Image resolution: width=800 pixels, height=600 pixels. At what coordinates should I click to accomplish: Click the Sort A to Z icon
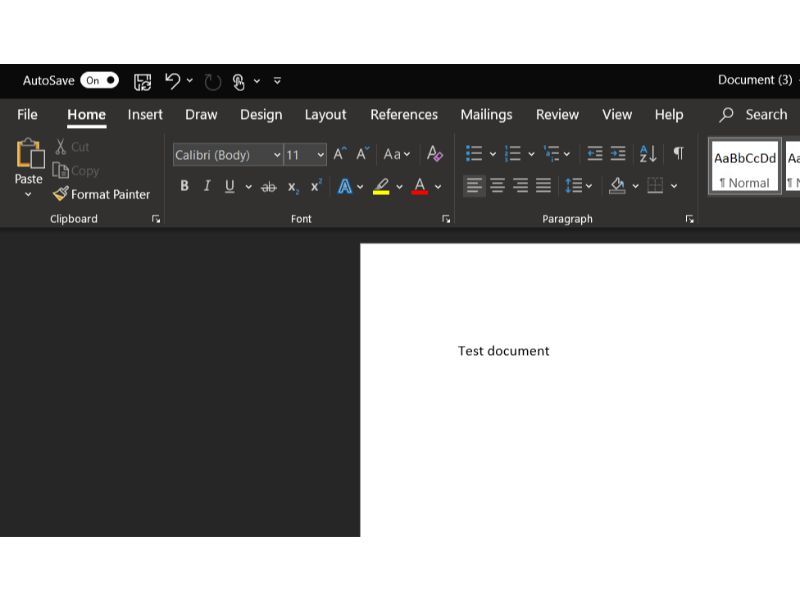pyautogui.click(x=648, y=154)
